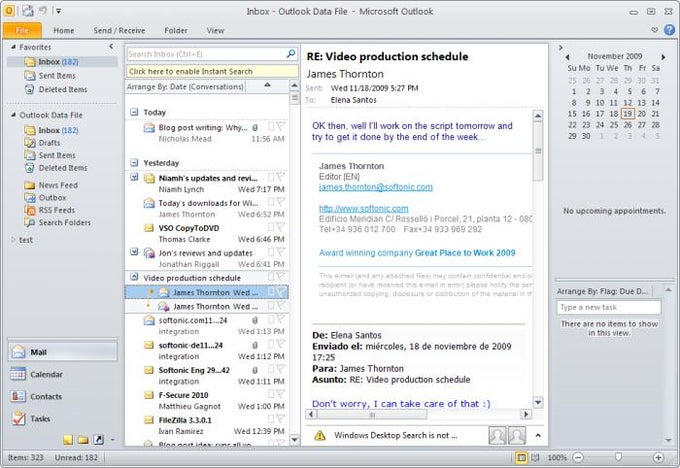Click the Windows Desktop Search warning icon
The width and height of the screenshot is (680, 468).
(320, 435)
